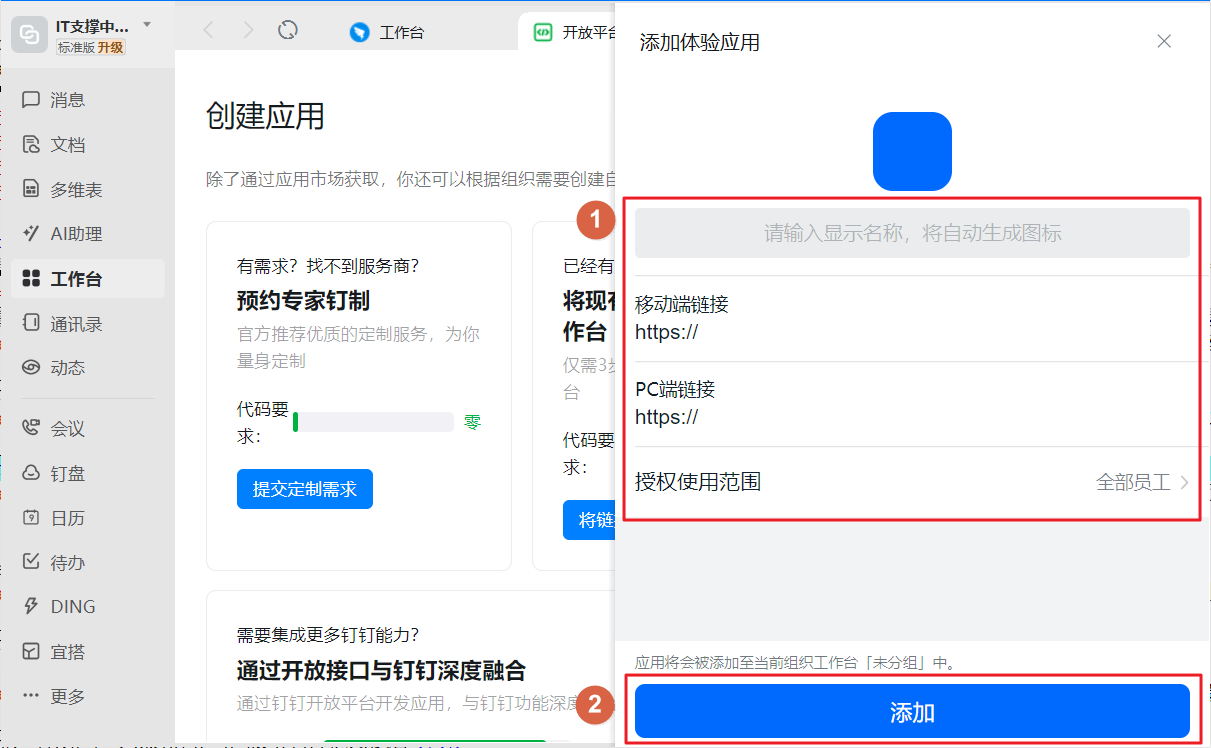Go forward with the right arrow
The image size is (1211, 748).
point(248,31)
